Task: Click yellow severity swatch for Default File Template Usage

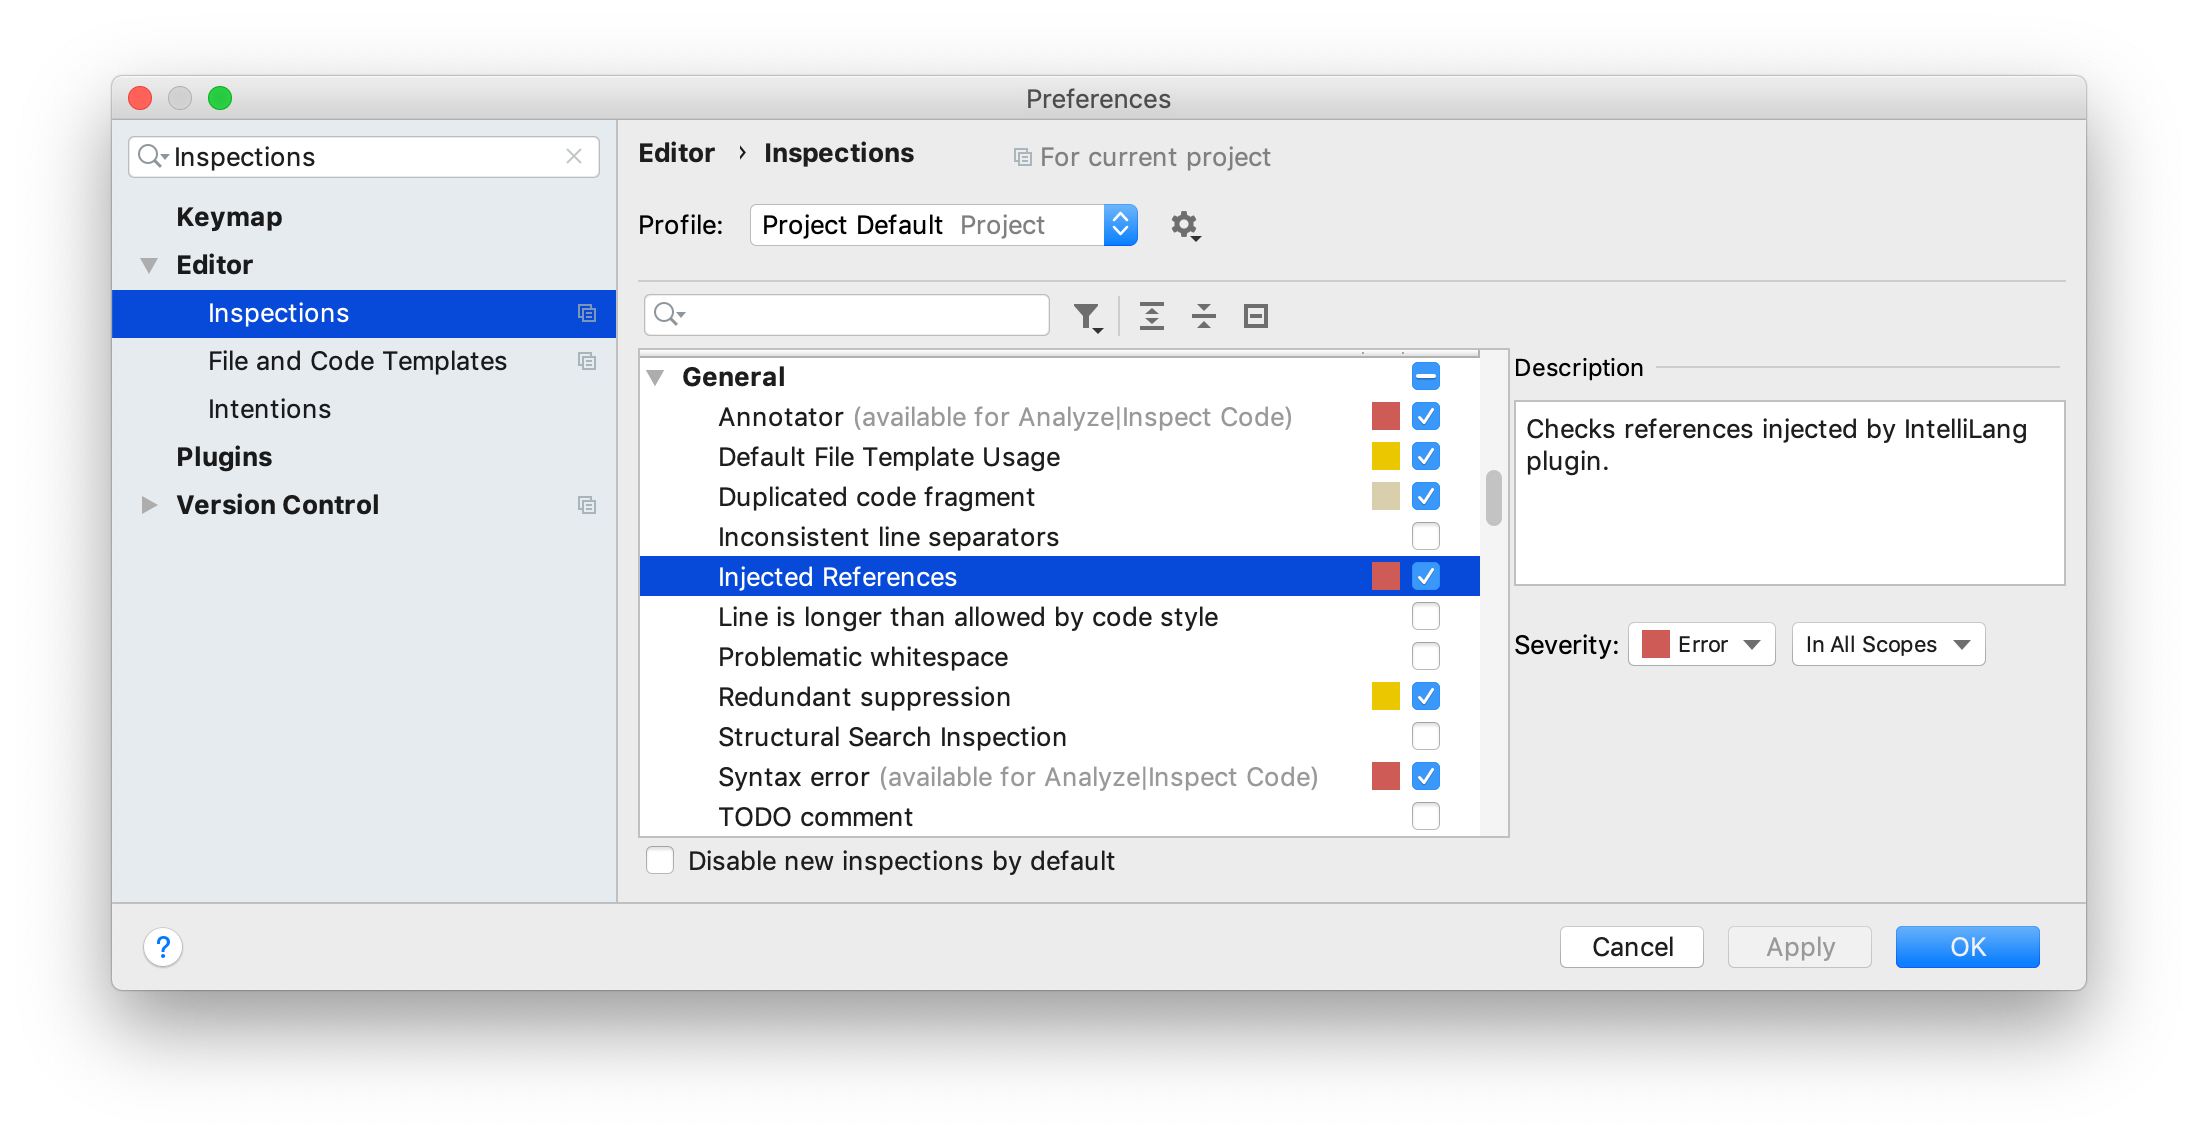Action: tap(1386, 456)
